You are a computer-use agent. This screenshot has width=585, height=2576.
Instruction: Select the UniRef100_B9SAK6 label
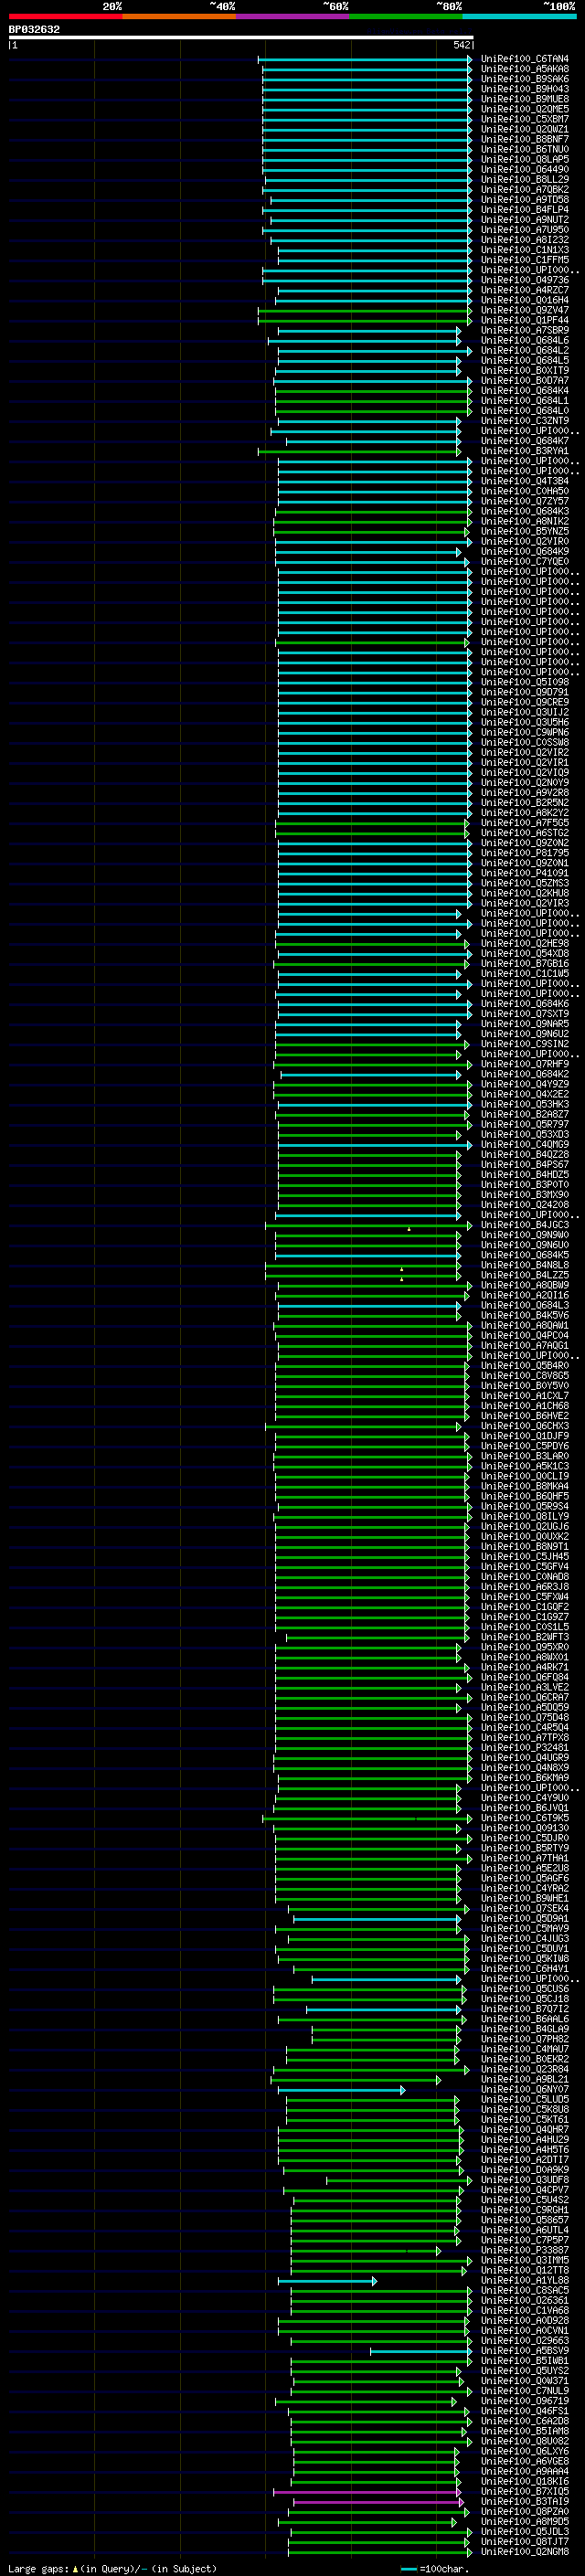pos(525,79)
